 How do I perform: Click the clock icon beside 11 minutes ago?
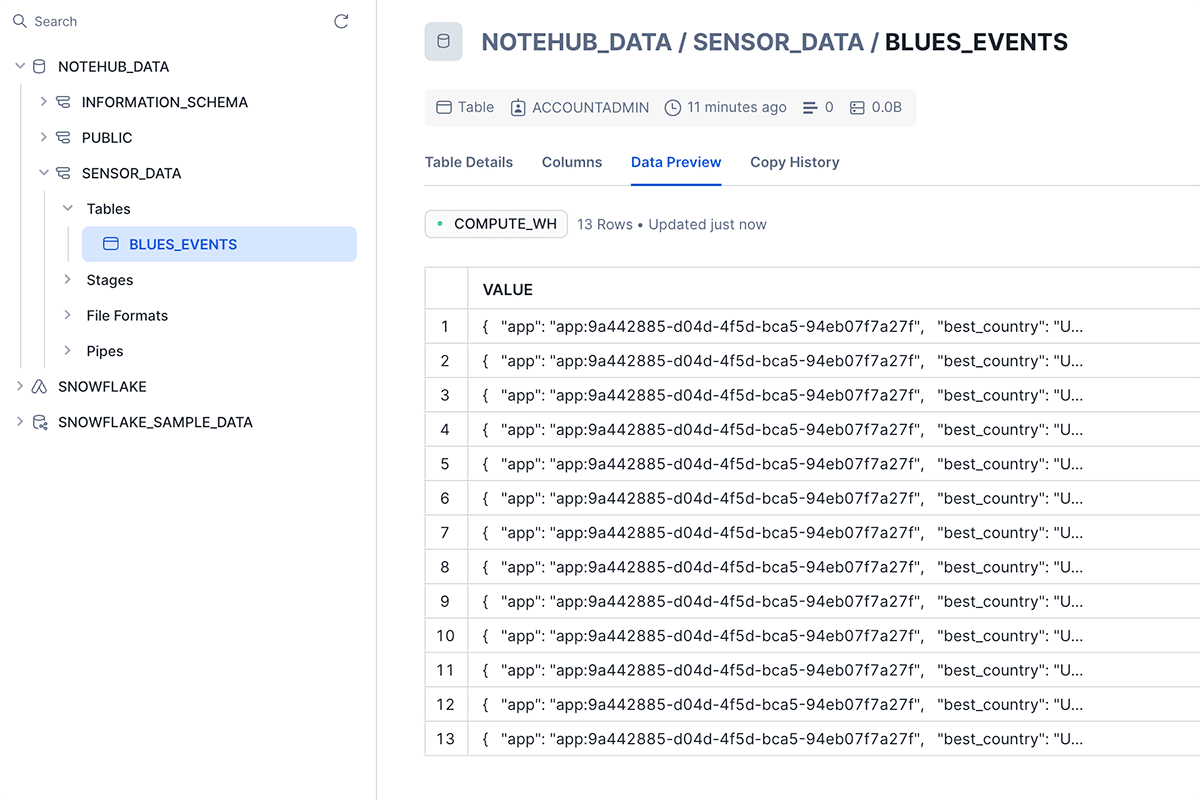pos(673,107)
